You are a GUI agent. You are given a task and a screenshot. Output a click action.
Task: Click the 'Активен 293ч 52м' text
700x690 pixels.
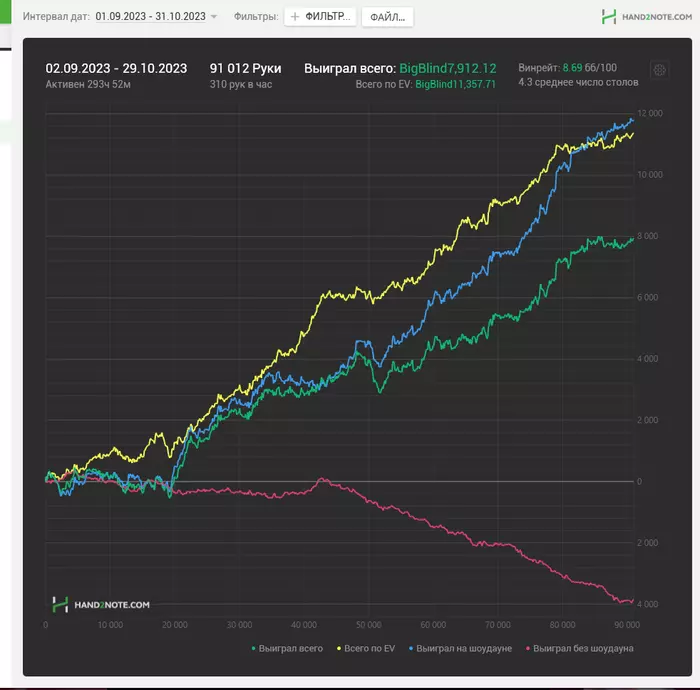click(x=88, y=84)
